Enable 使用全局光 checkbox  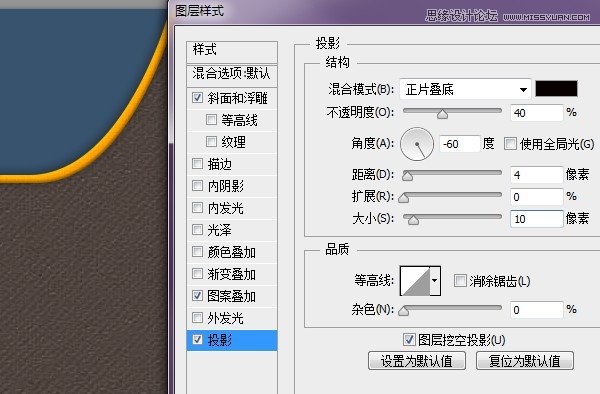510,144
